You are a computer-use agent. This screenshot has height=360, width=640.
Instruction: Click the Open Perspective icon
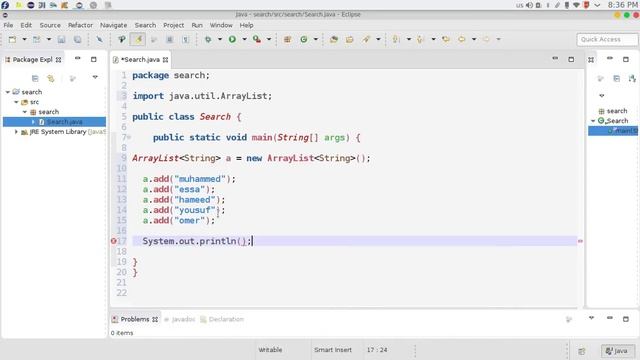tap(582, 351)
